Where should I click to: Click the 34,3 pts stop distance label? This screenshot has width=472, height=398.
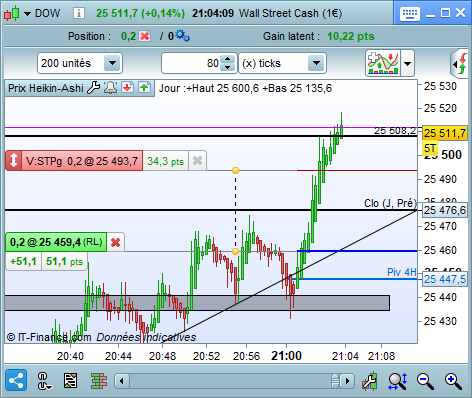pos(166,161)
